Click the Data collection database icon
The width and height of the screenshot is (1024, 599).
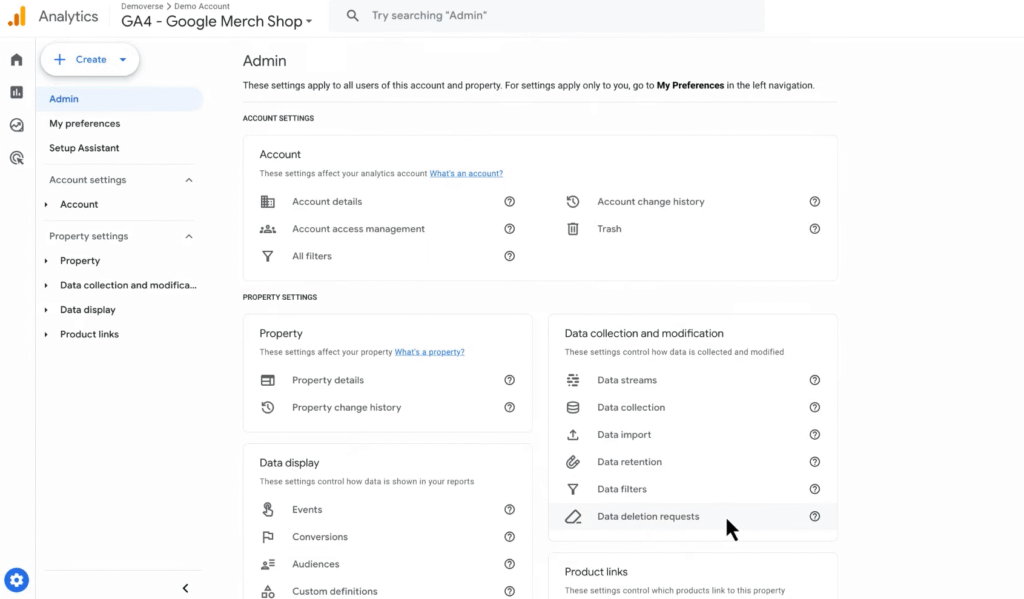click(573, 408)
